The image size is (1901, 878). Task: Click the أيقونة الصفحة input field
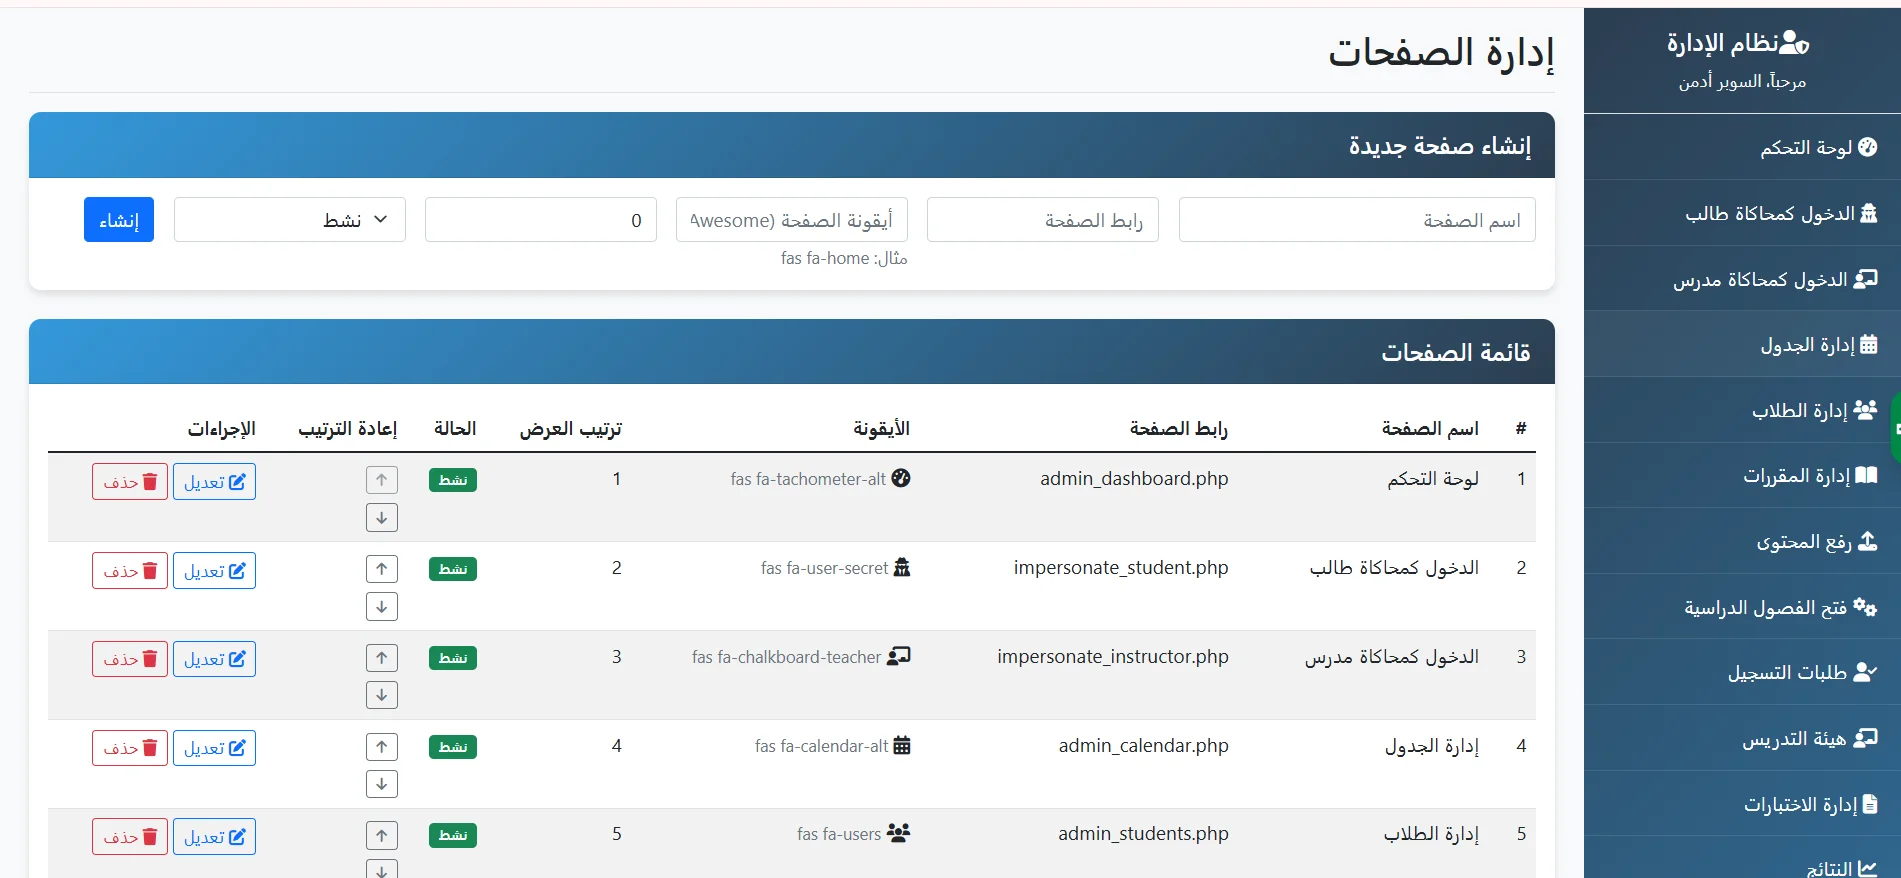pyautogui.click(x=792, y=220)
